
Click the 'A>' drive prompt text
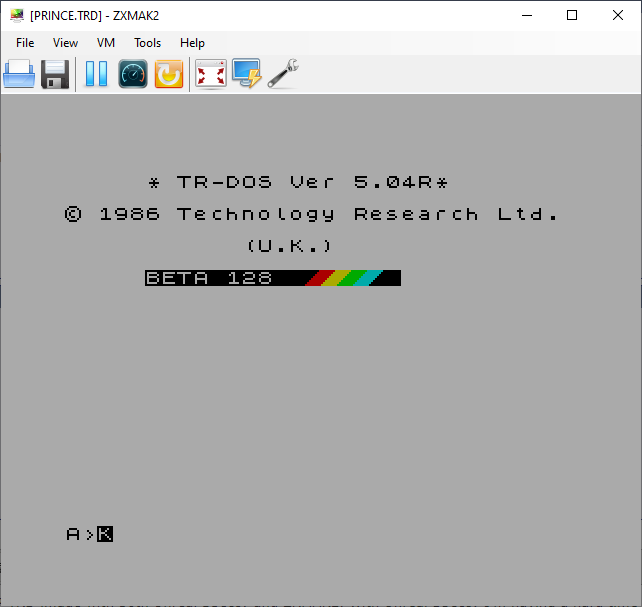pyautogui.click(x=80, y=534)
